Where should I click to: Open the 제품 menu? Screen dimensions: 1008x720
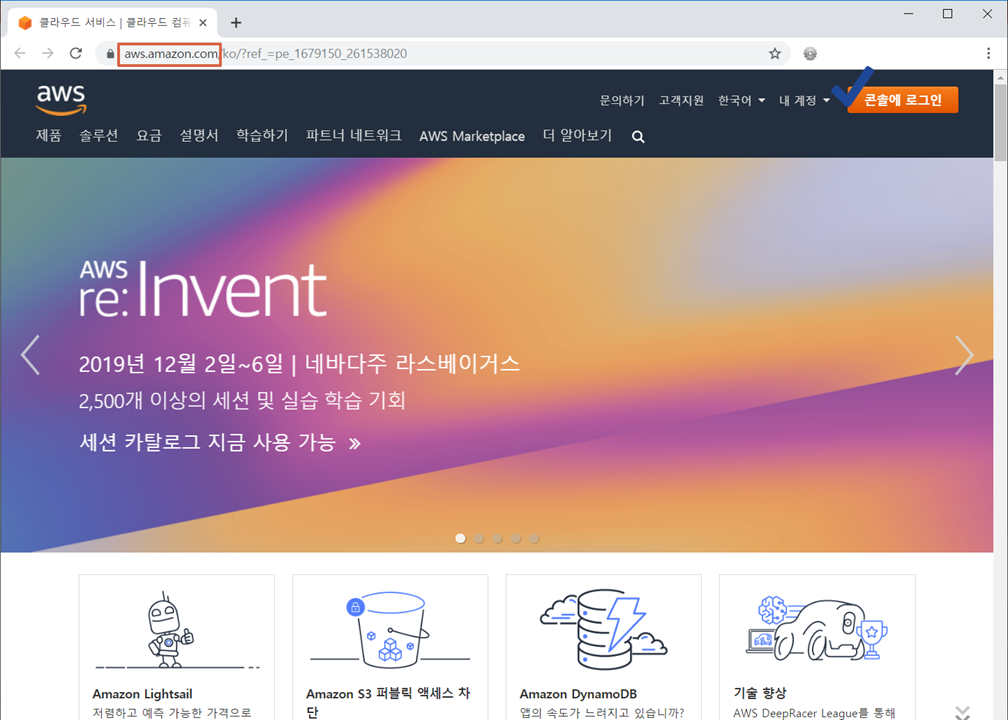[49, 136]
